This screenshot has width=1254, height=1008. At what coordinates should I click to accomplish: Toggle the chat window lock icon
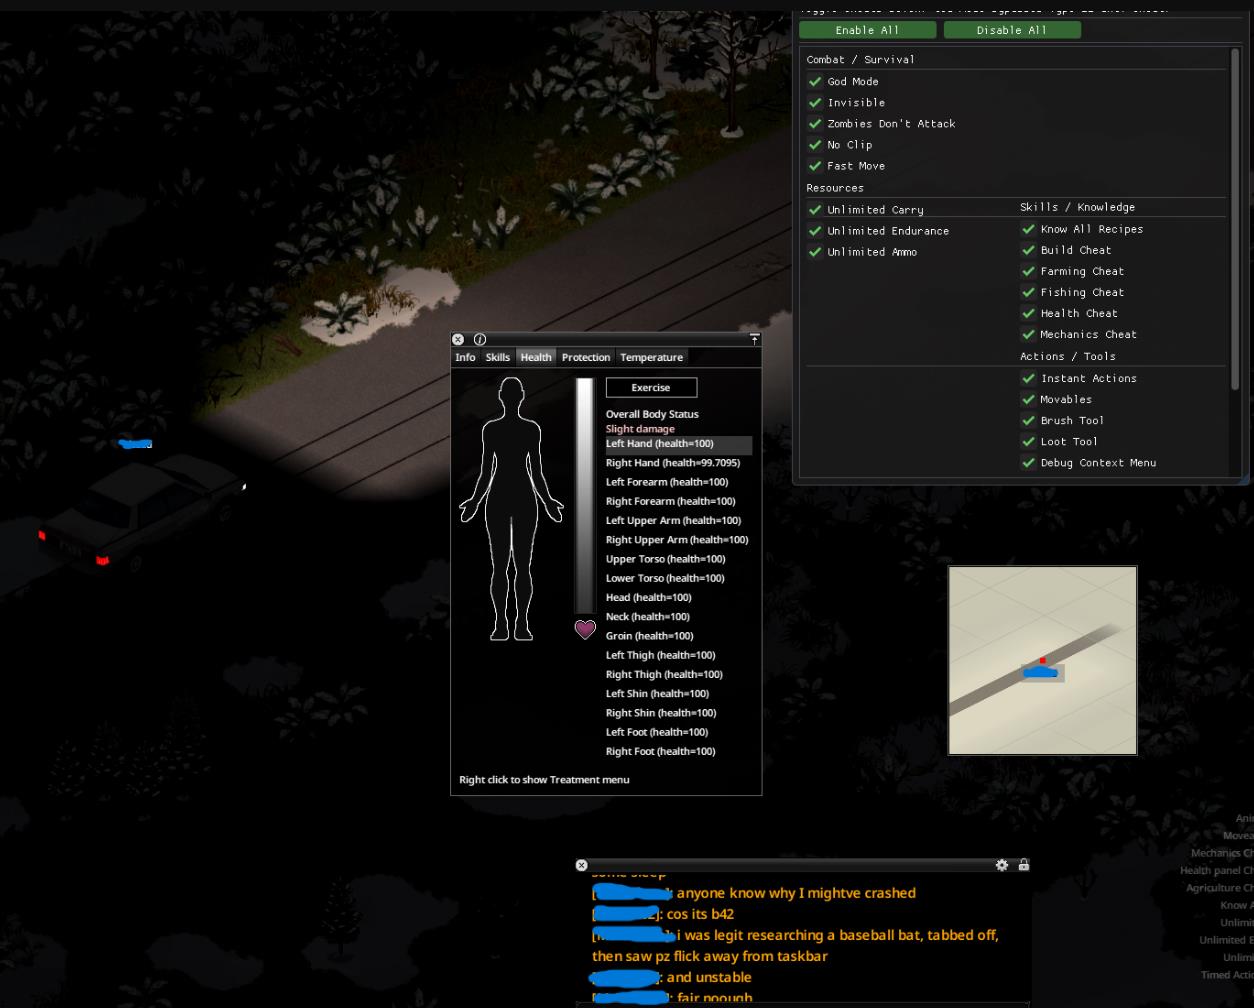click(x=1023, y=865)
